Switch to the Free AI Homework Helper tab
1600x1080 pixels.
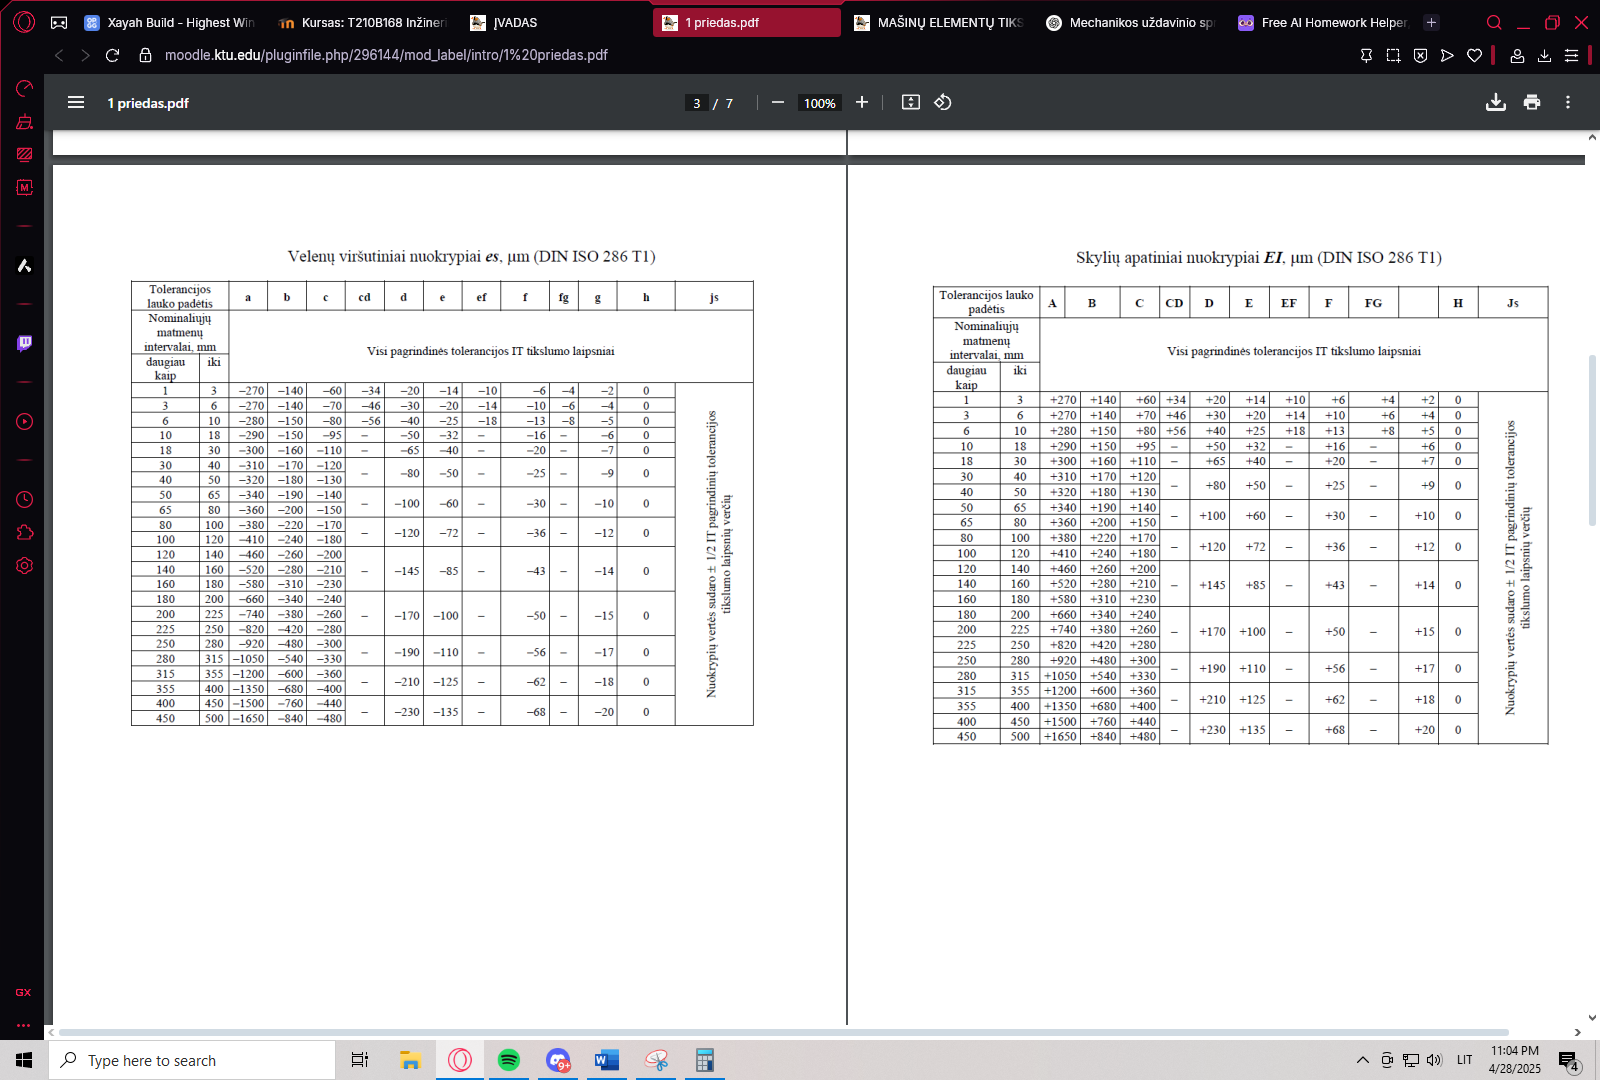1323,22
